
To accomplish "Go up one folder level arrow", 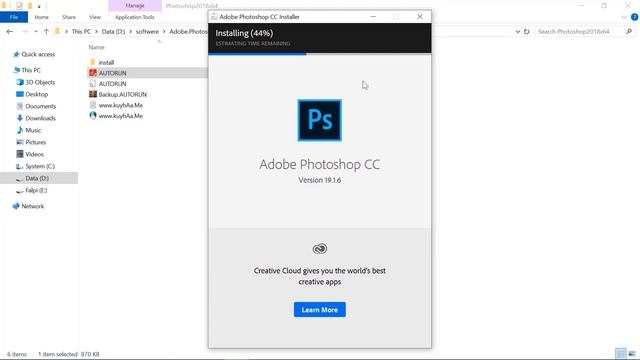I will [x=46, y=31].
